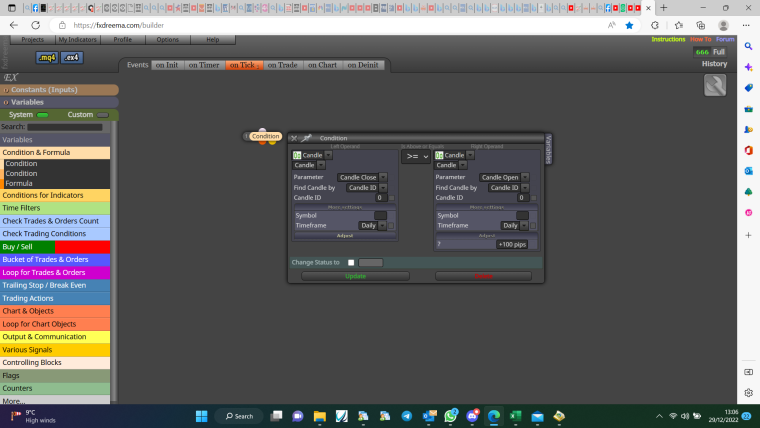
Task: Open left operand top Candle category dropdown
Action: click(x=312, y=155)
